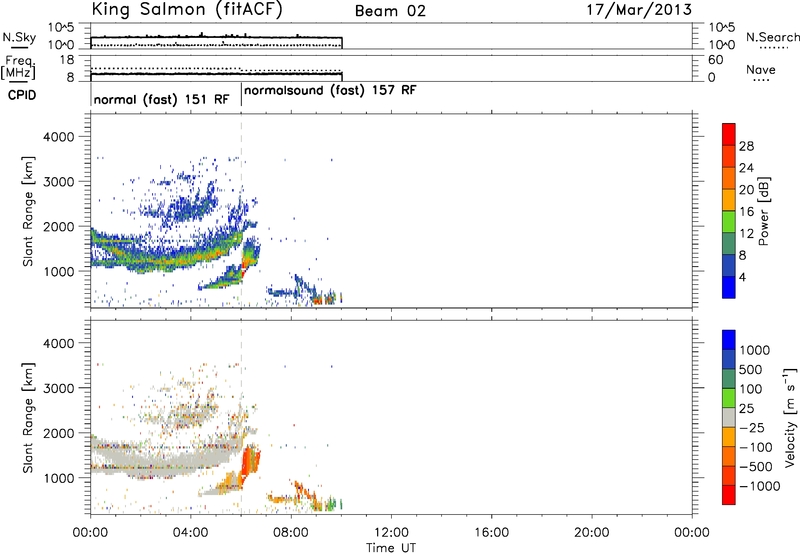
Task: Click the 04:00 time tick label
Action: click(x=190, y=533)
